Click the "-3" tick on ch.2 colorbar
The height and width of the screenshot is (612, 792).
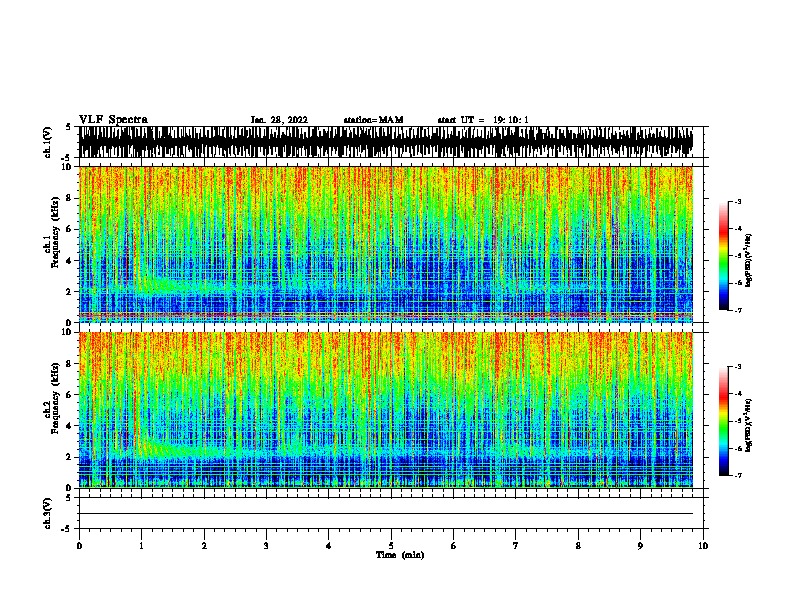[x=737, y=367]
